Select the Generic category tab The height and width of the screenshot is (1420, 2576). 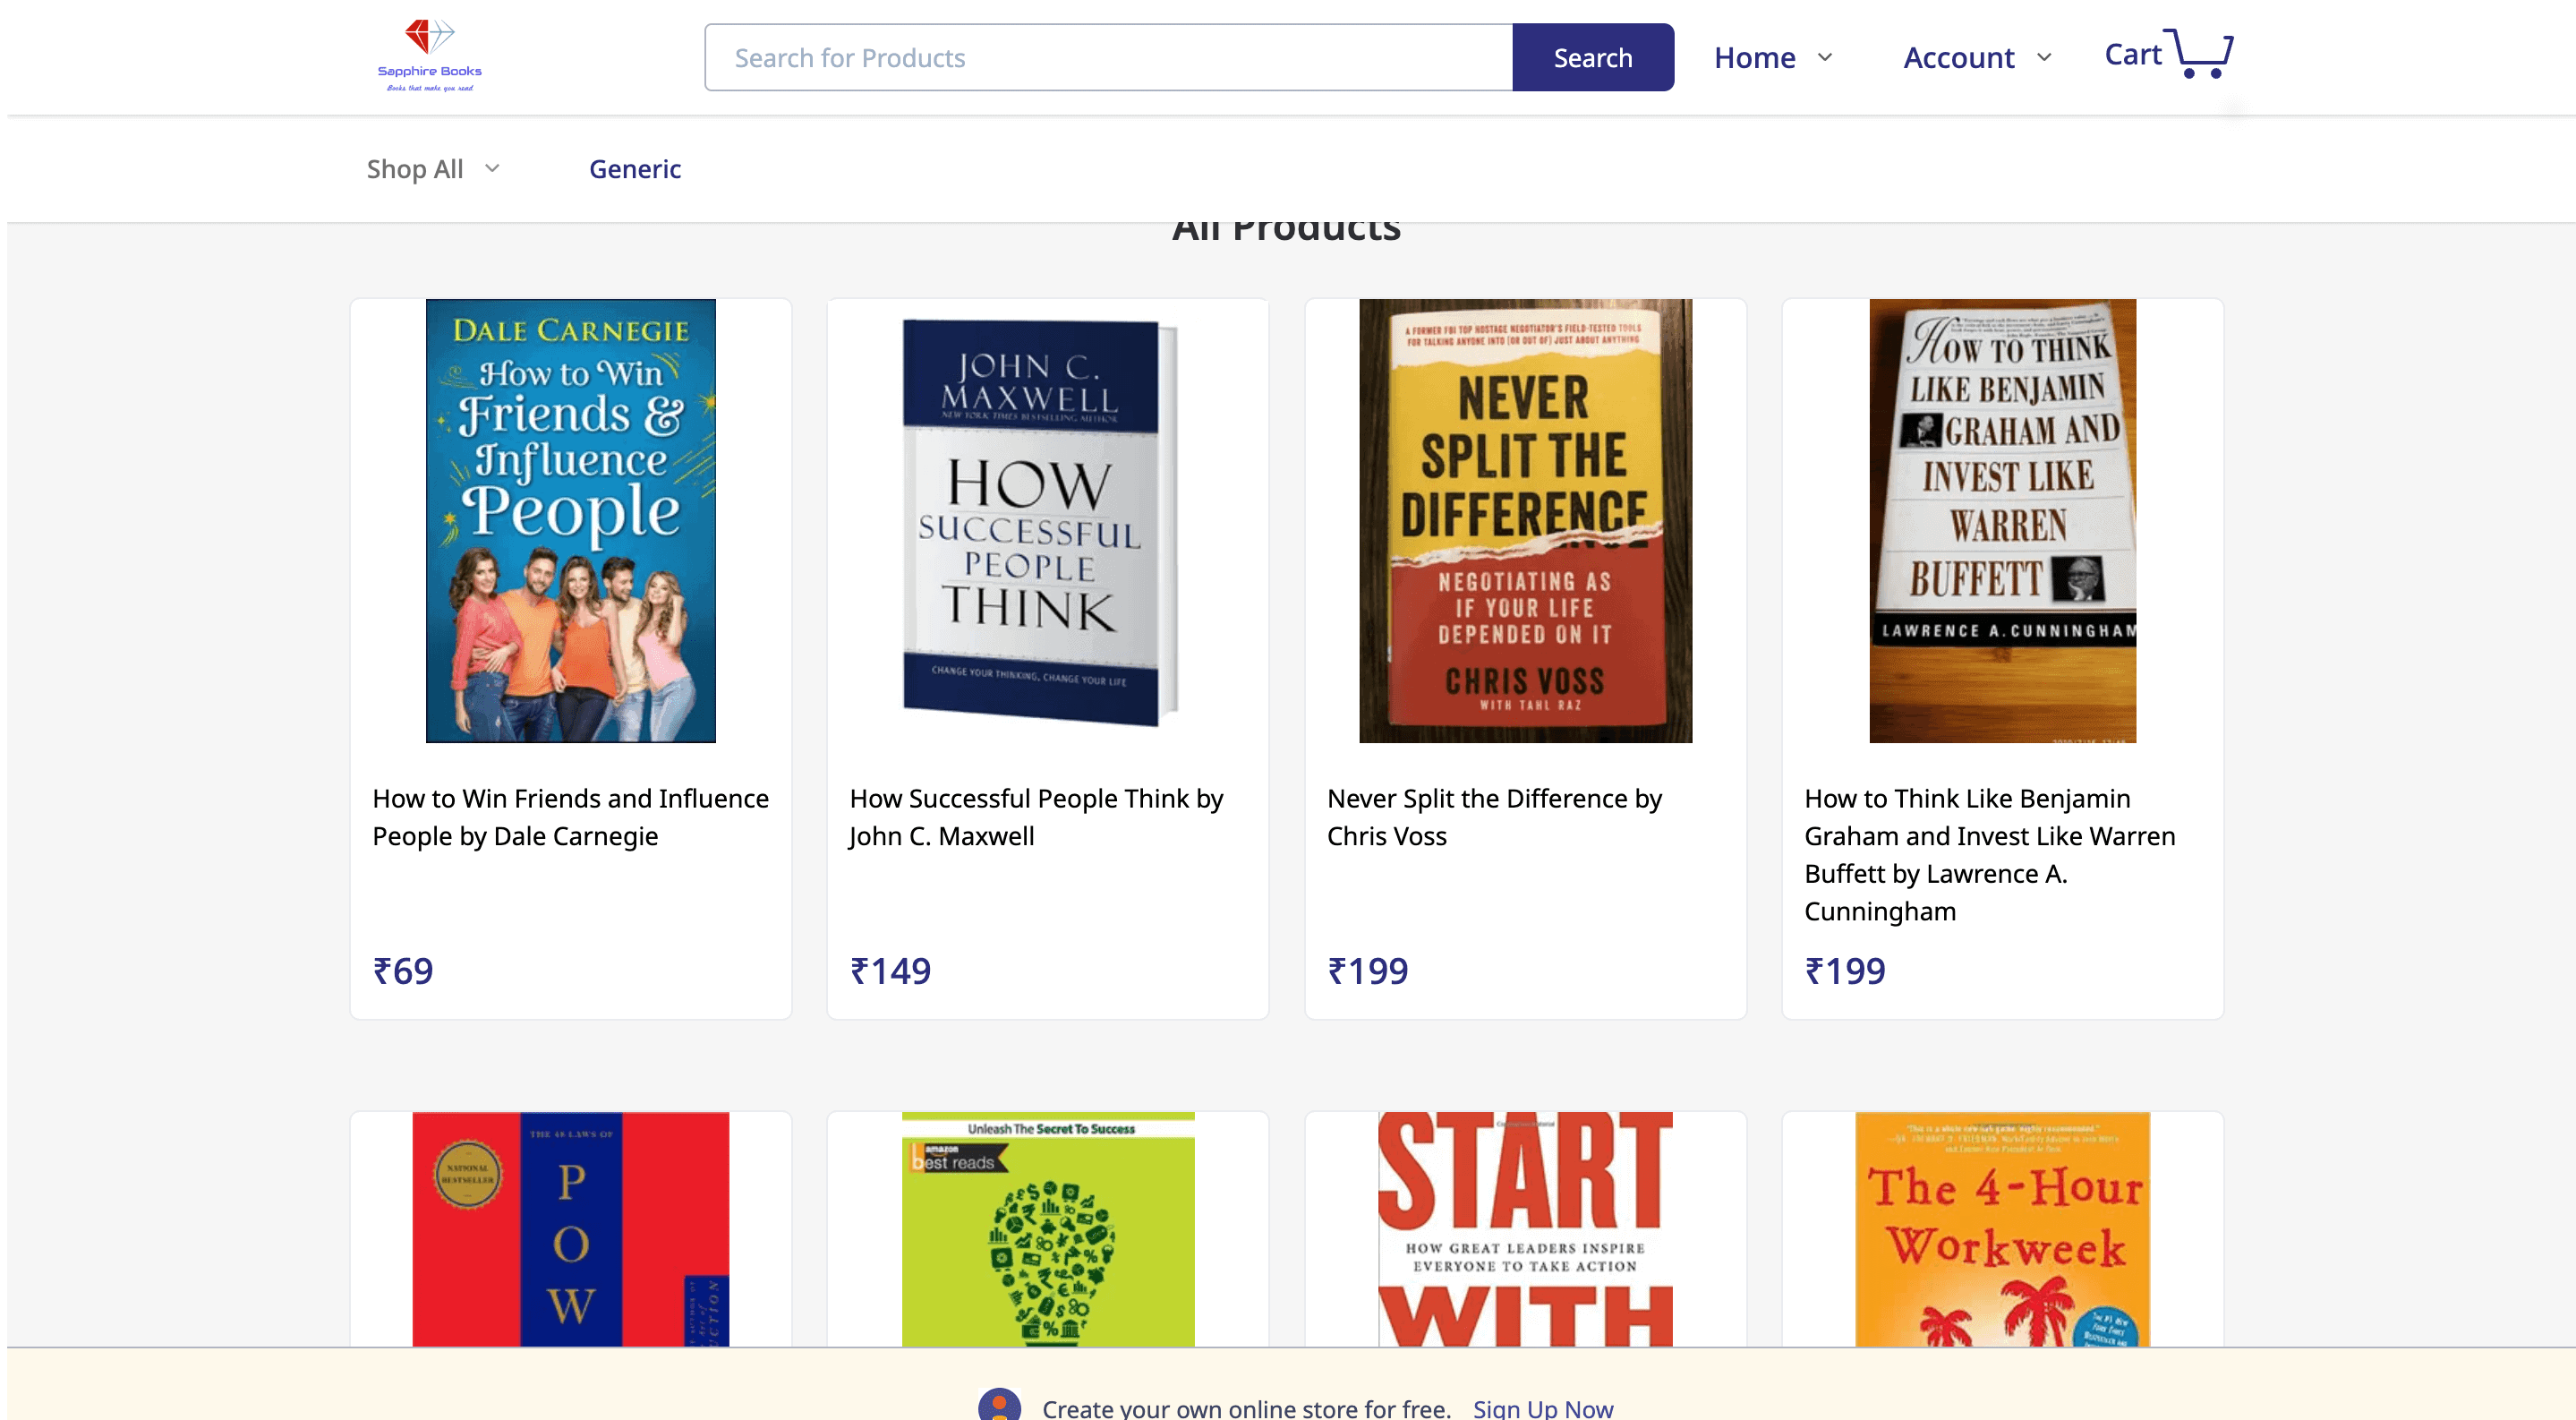point(635,169)
